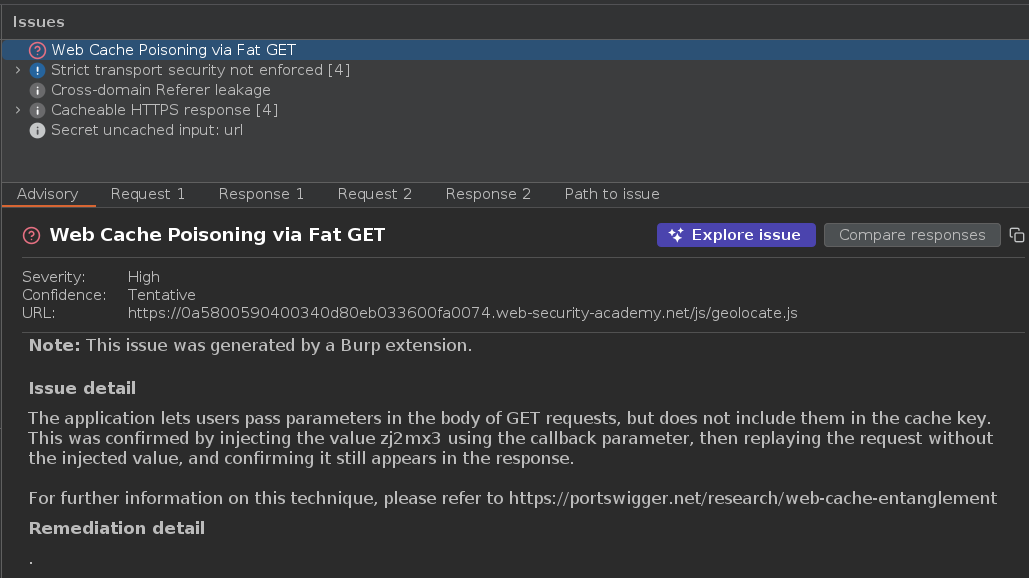This screenshot has height=578, width=1029.
Task: Click the Cross-domain Referer leakage info icon
Action: [38, 90]
